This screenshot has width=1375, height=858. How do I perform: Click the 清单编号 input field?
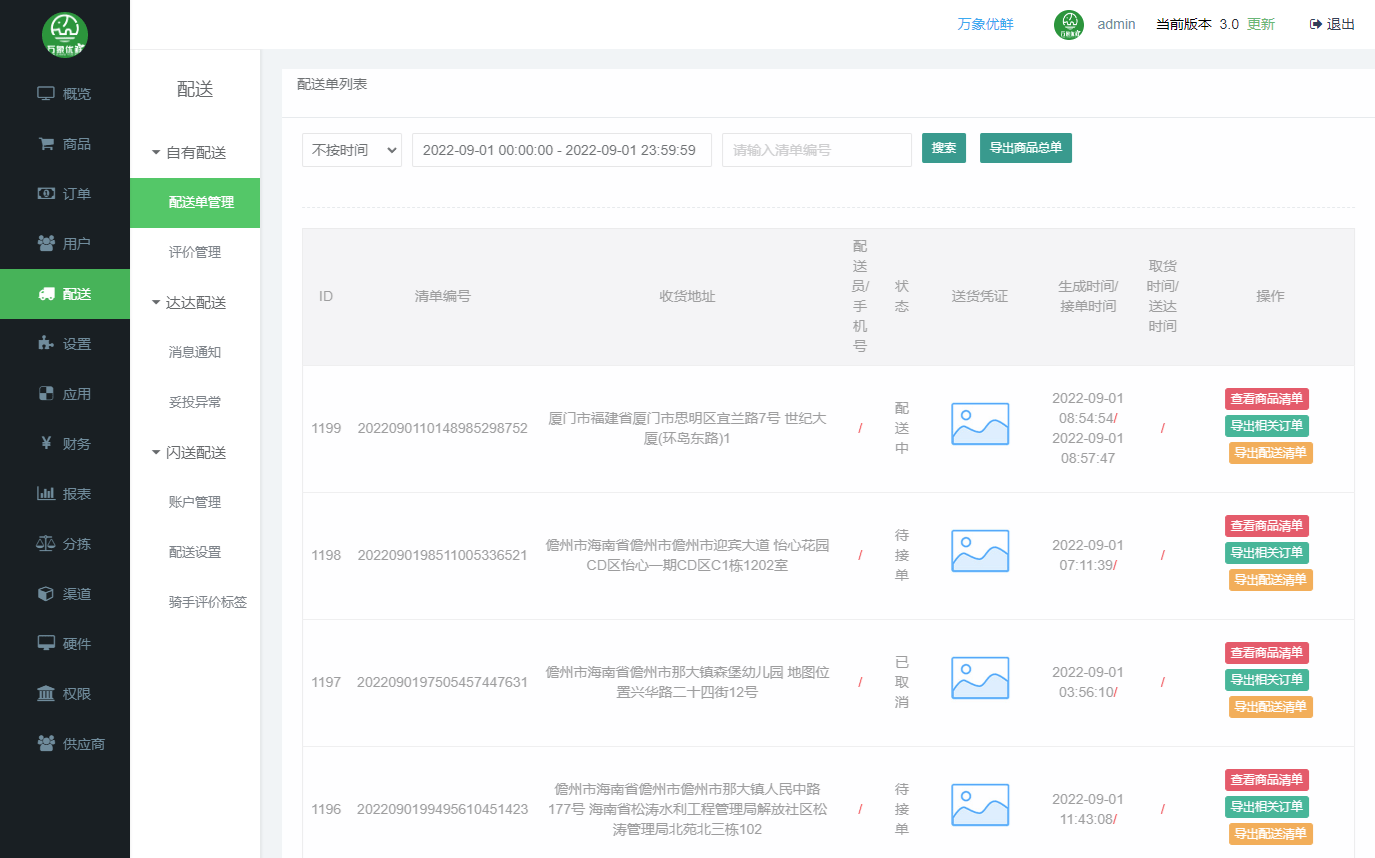pyautogui.click(x=816, y=150)
